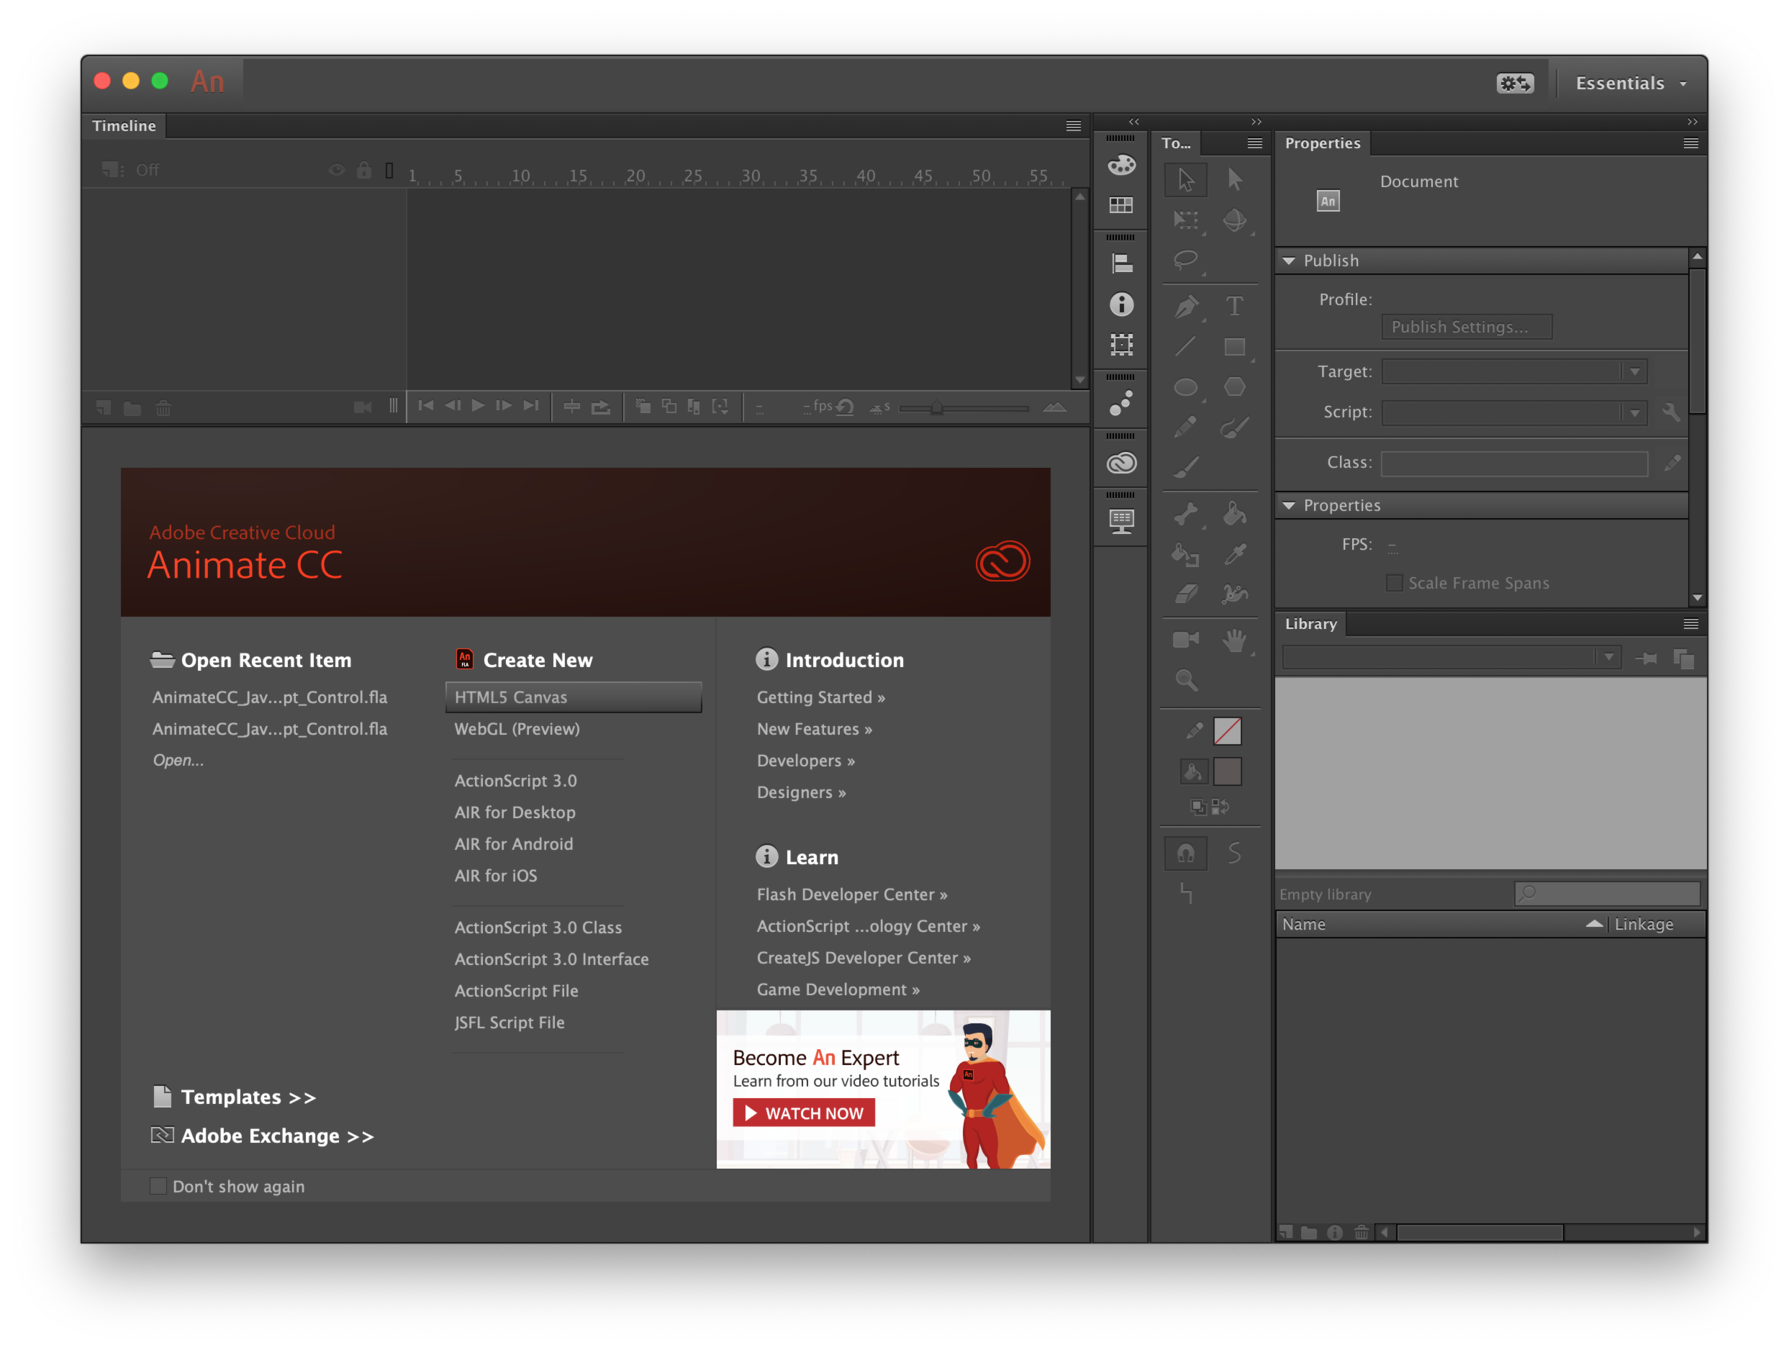Select the Hand tool
Screen dimensions: 1789x1350
(x=1235, y=640)
